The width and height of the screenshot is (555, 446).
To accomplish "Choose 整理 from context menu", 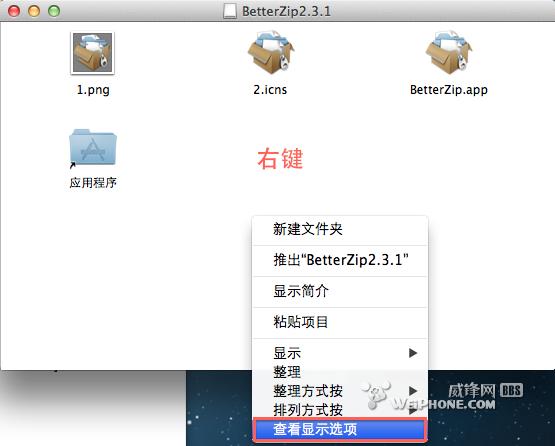I will (340, 372).
